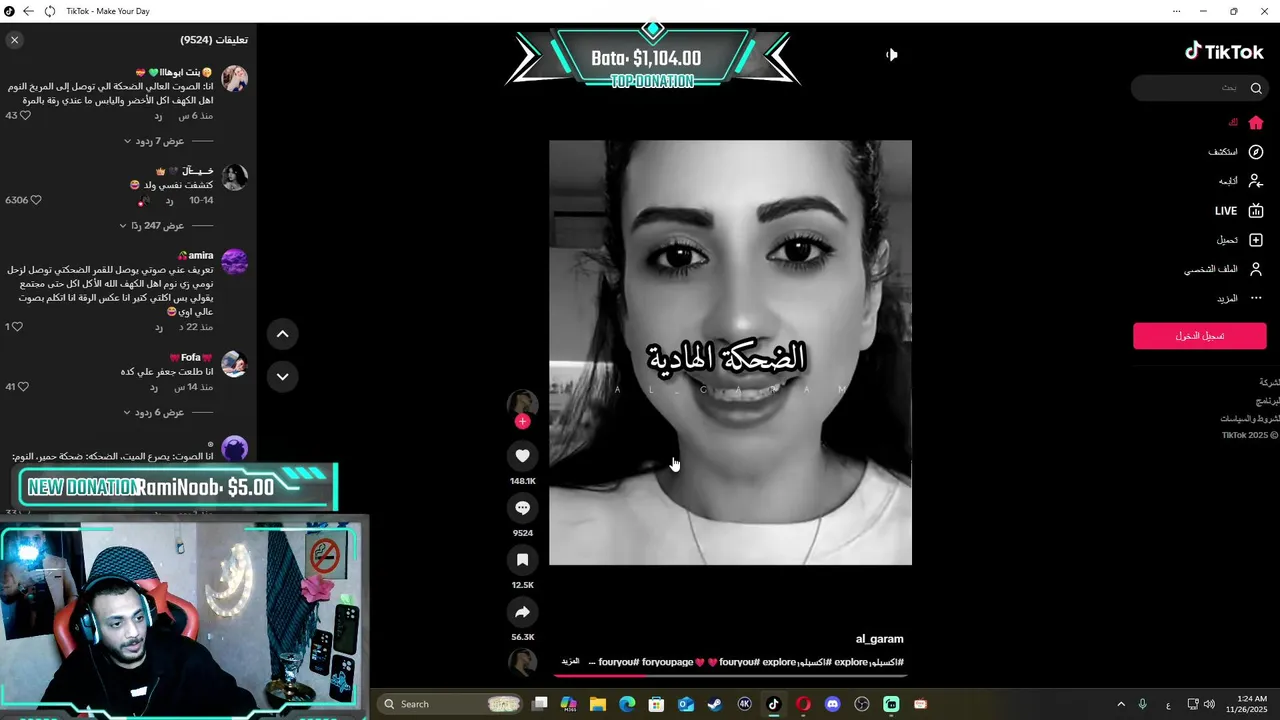Open 'الشروط والسياسات' footer link

[x=1250, y=418]
